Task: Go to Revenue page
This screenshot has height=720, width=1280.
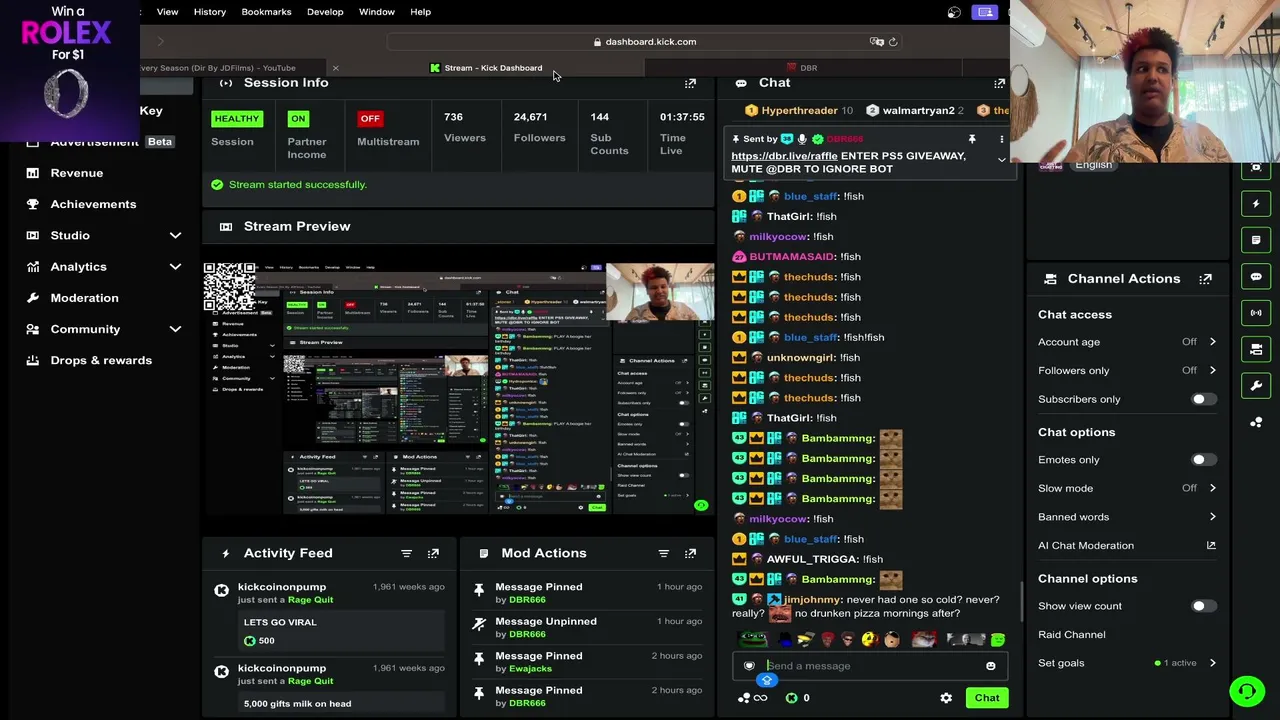Action: coord(77,173)
